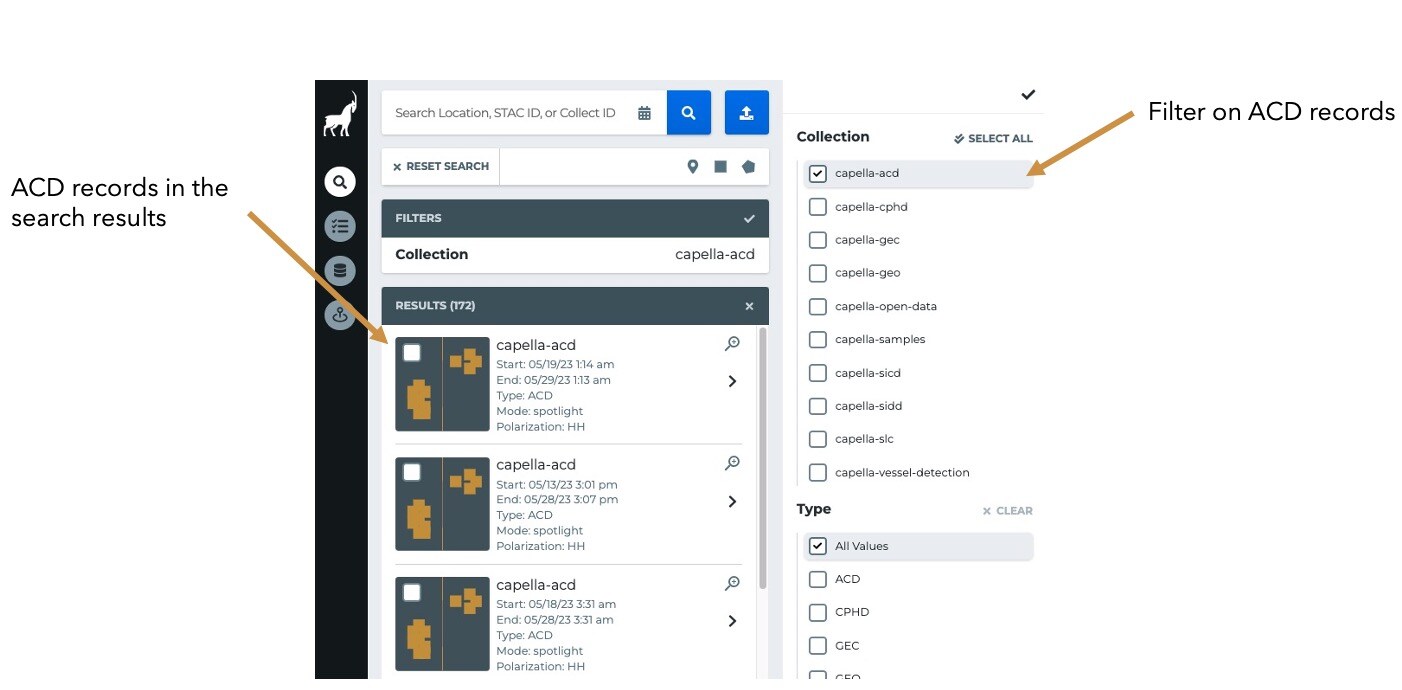Check the capella-open-data collection
This screenshot has width=1402, height=690.
click(x=818, y=306)
